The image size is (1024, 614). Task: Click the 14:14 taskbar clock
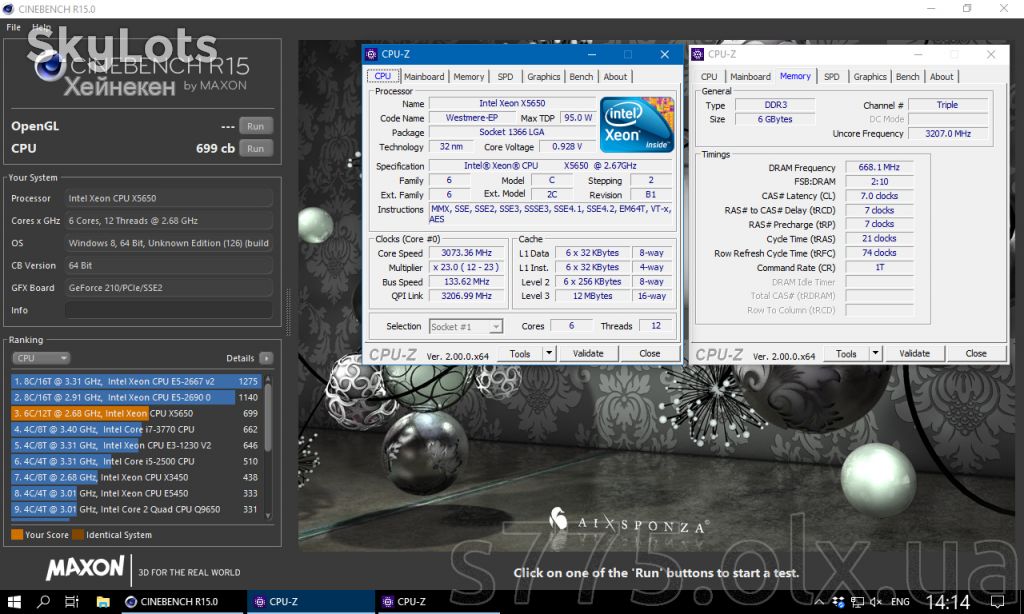(x=948, y=602)
